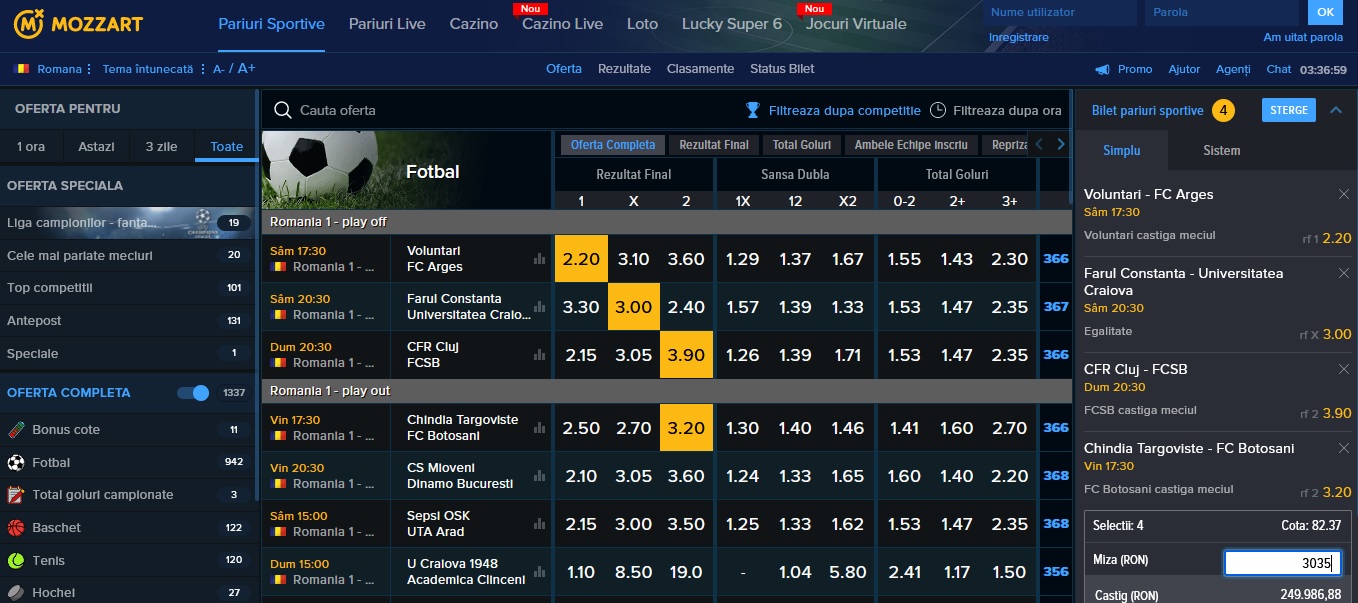Open Lucky Super 6 page

tap(732, 24)
